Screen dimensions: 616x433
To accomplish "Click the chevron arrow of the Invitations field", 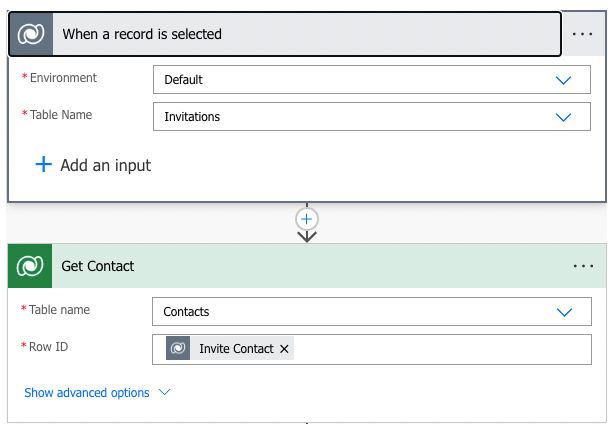I will tap(562, 116).
